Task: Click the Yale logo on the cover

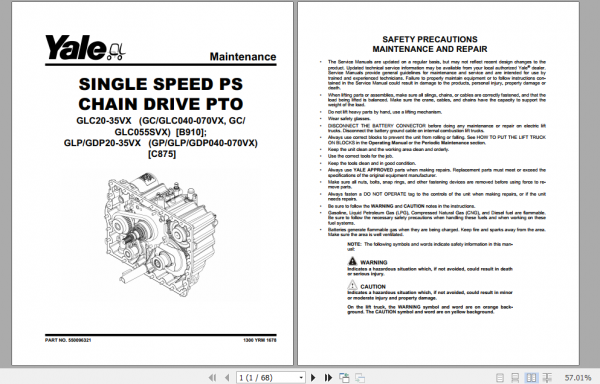Action: tap(85, 47)
